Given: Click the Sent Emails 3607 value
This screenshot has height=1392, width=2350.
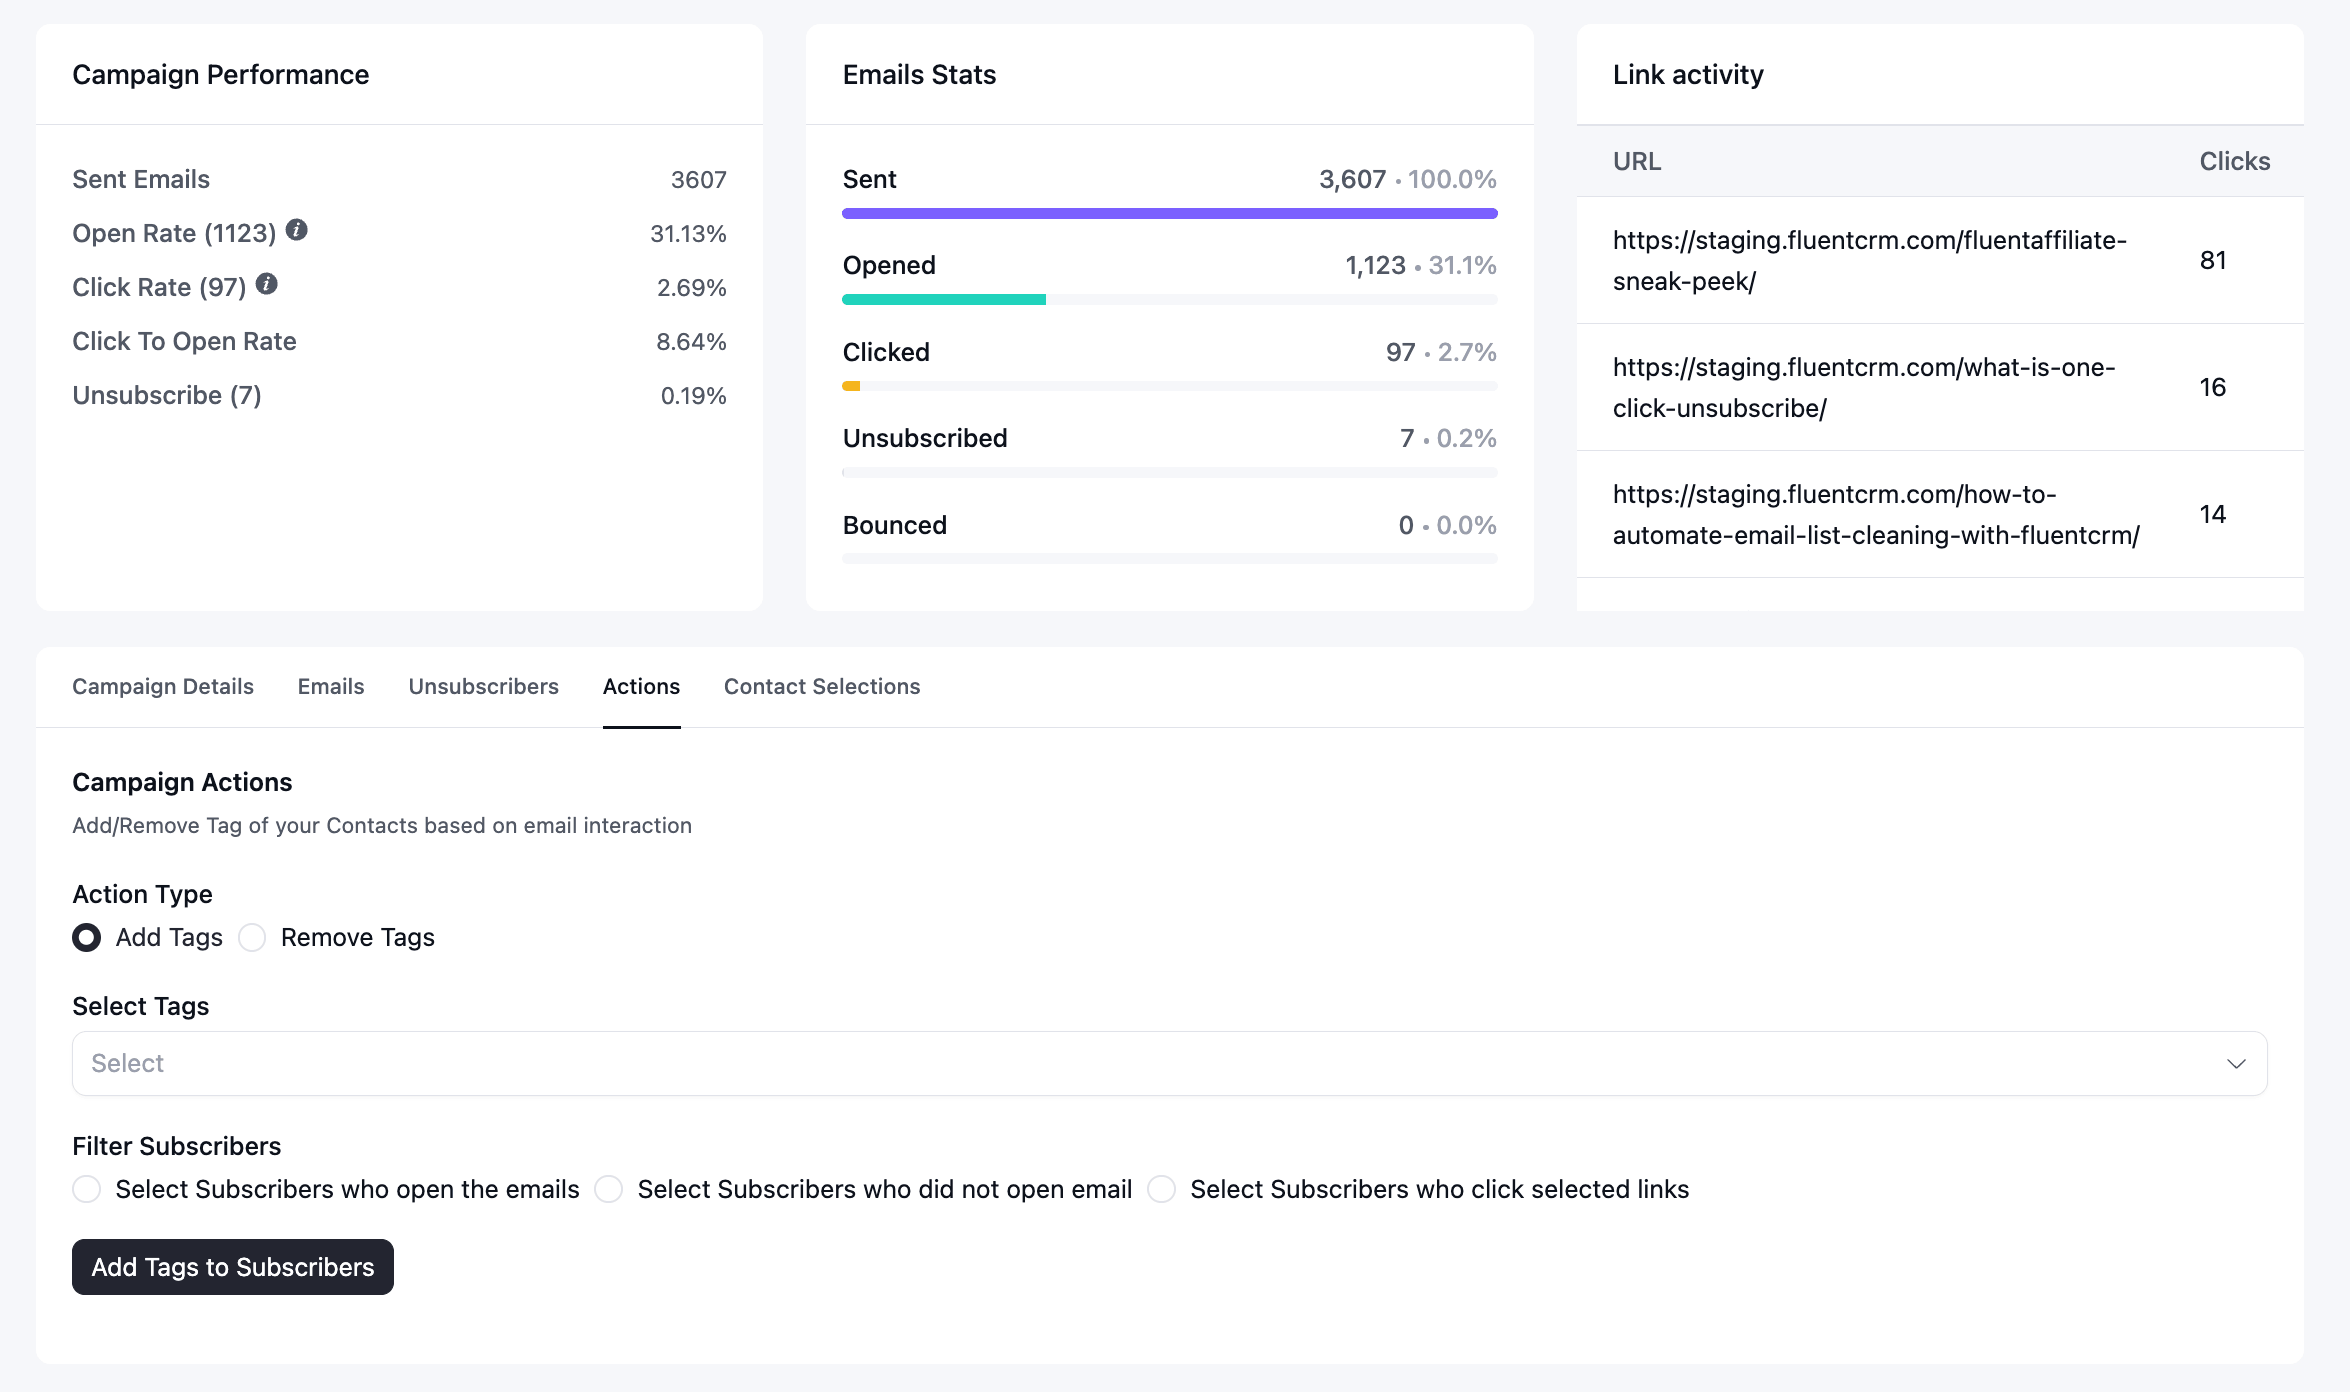Looking at the screenshot, I should tap(698, 179).
